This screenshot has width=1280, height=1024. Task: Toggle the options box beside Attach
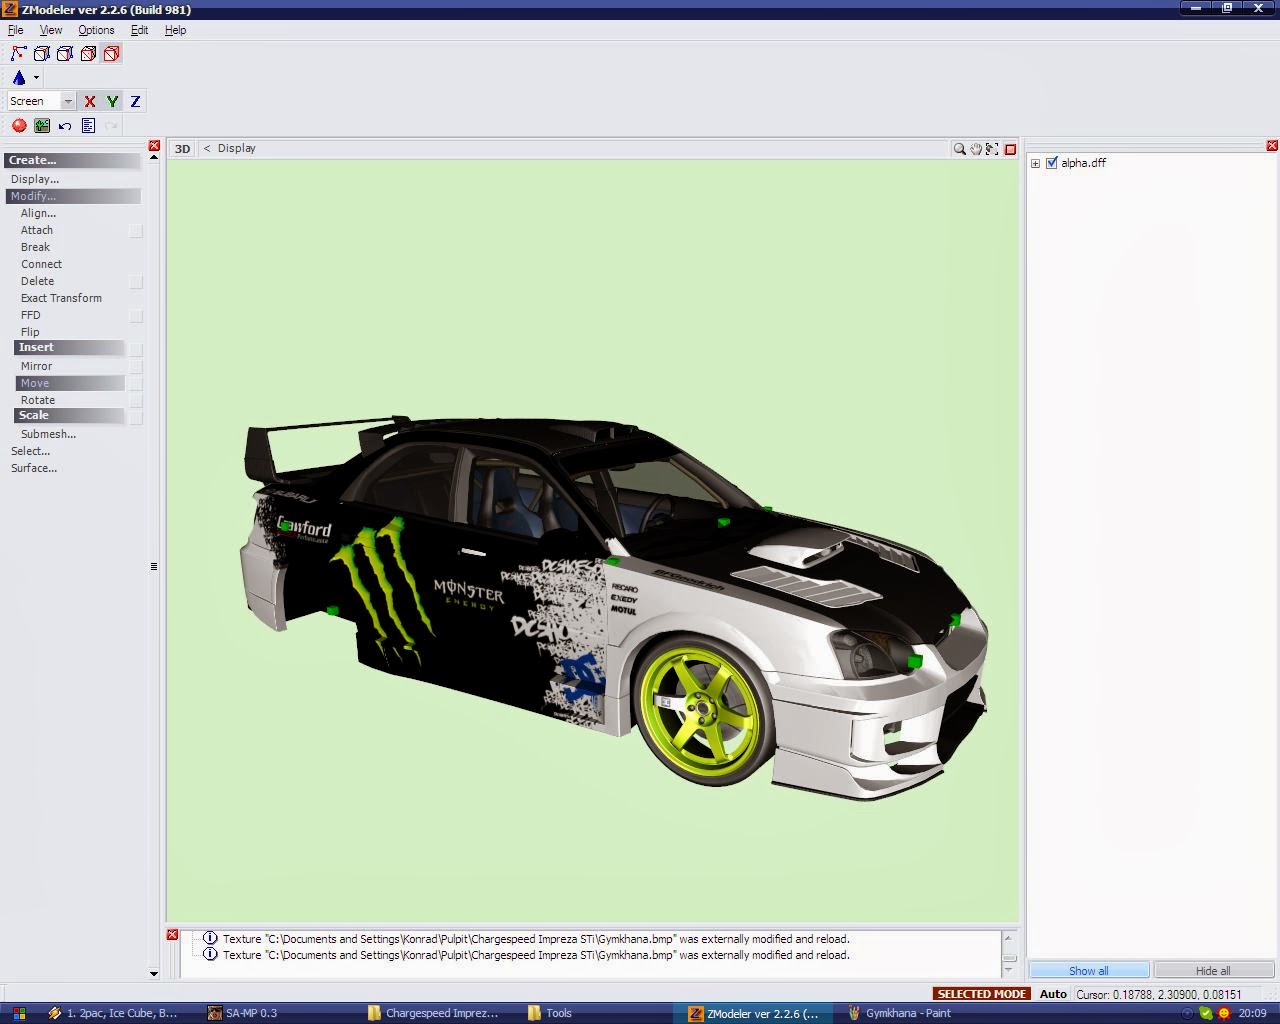click(x=136, y=231)
